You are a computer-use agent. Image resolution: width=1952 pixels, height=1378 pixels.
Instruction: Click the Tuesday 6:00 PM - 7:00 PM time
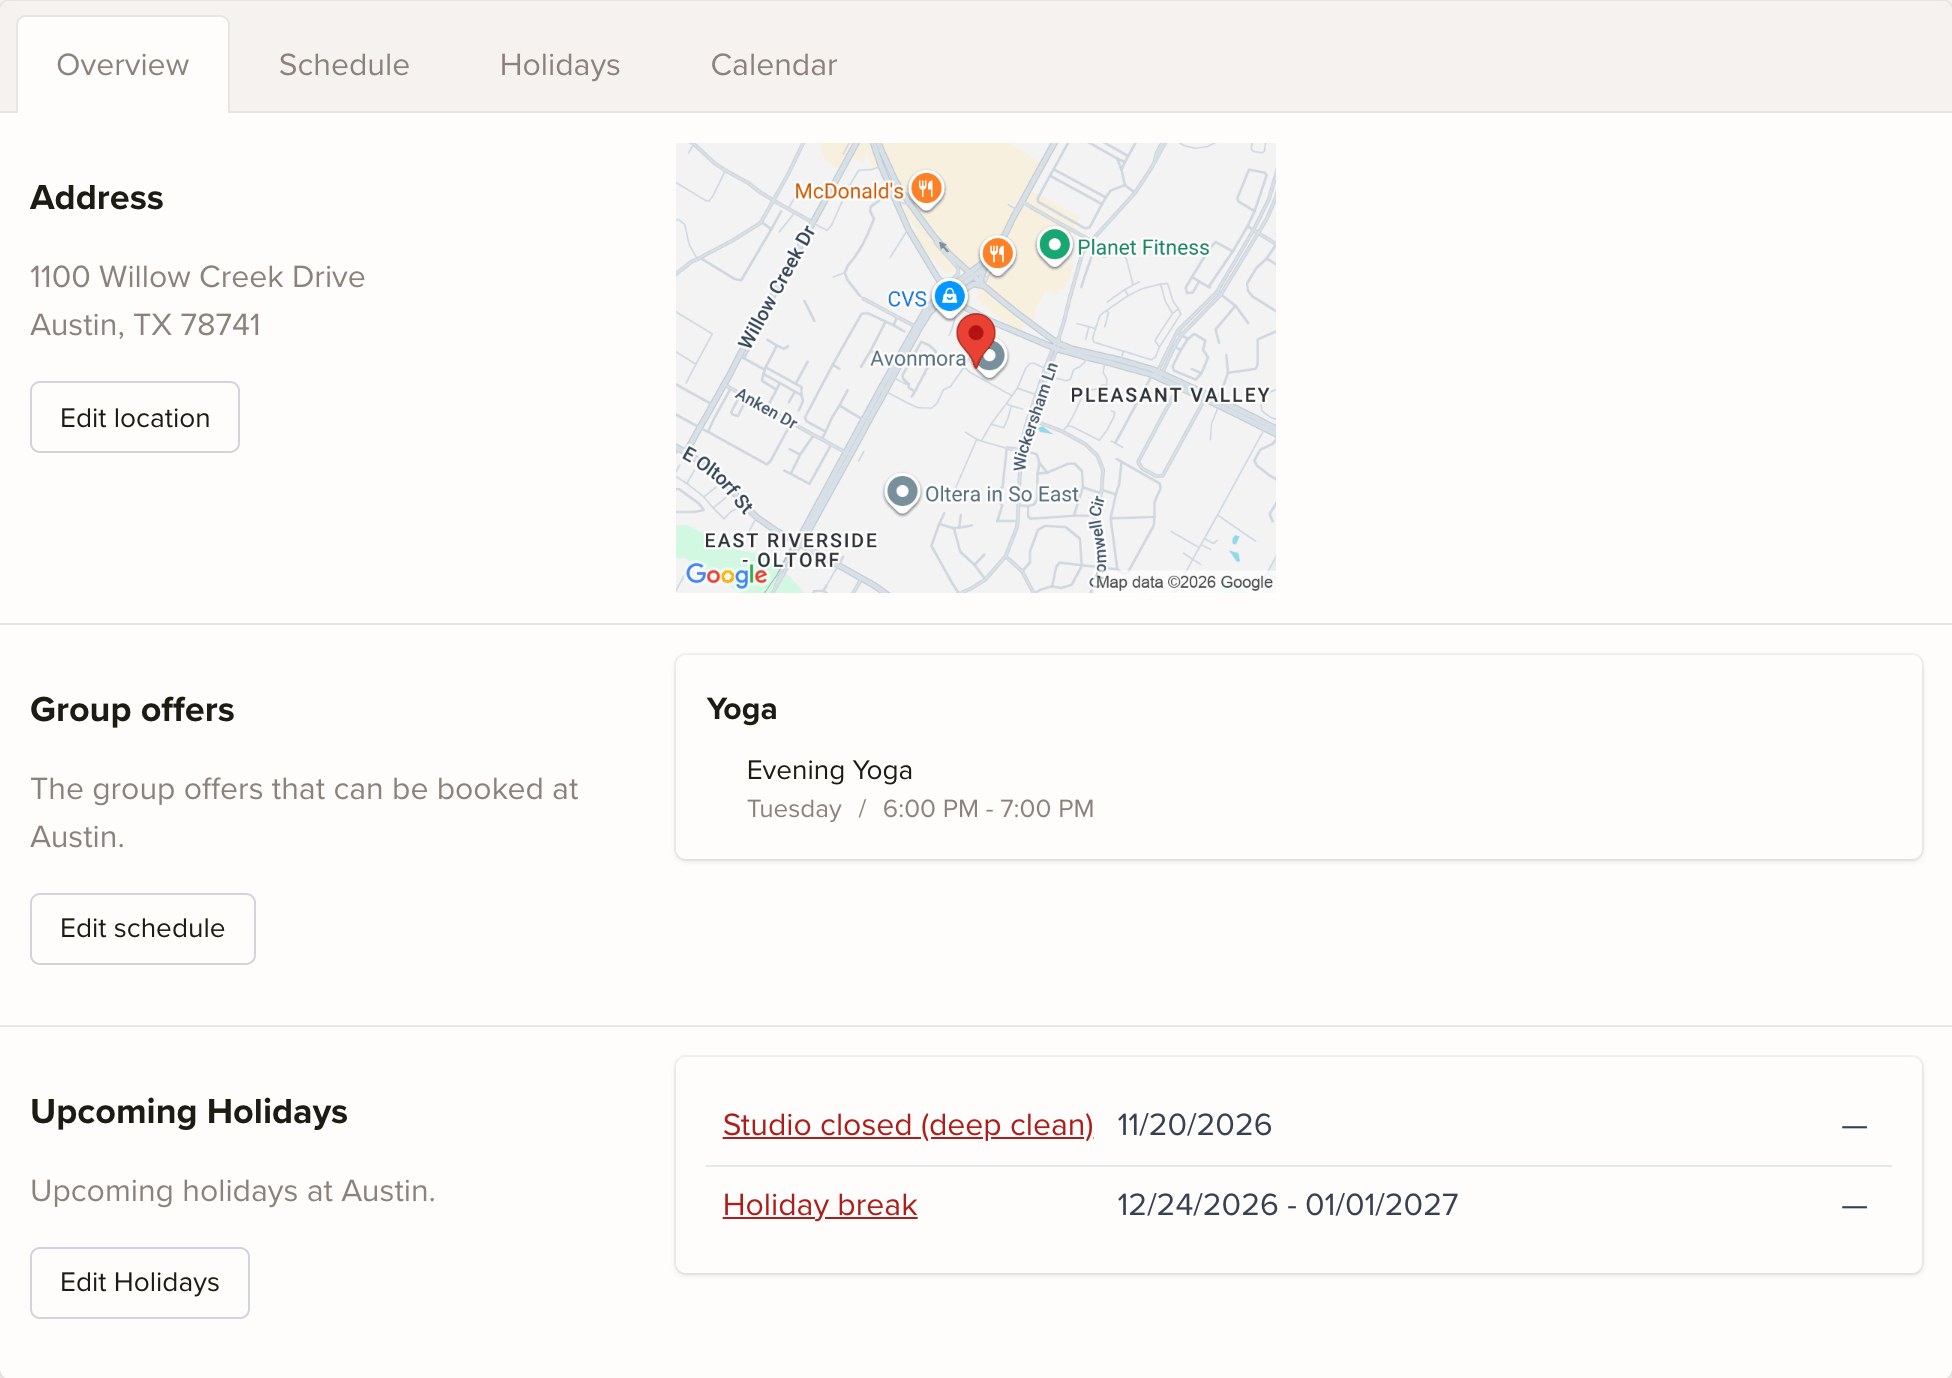[920, 809]
